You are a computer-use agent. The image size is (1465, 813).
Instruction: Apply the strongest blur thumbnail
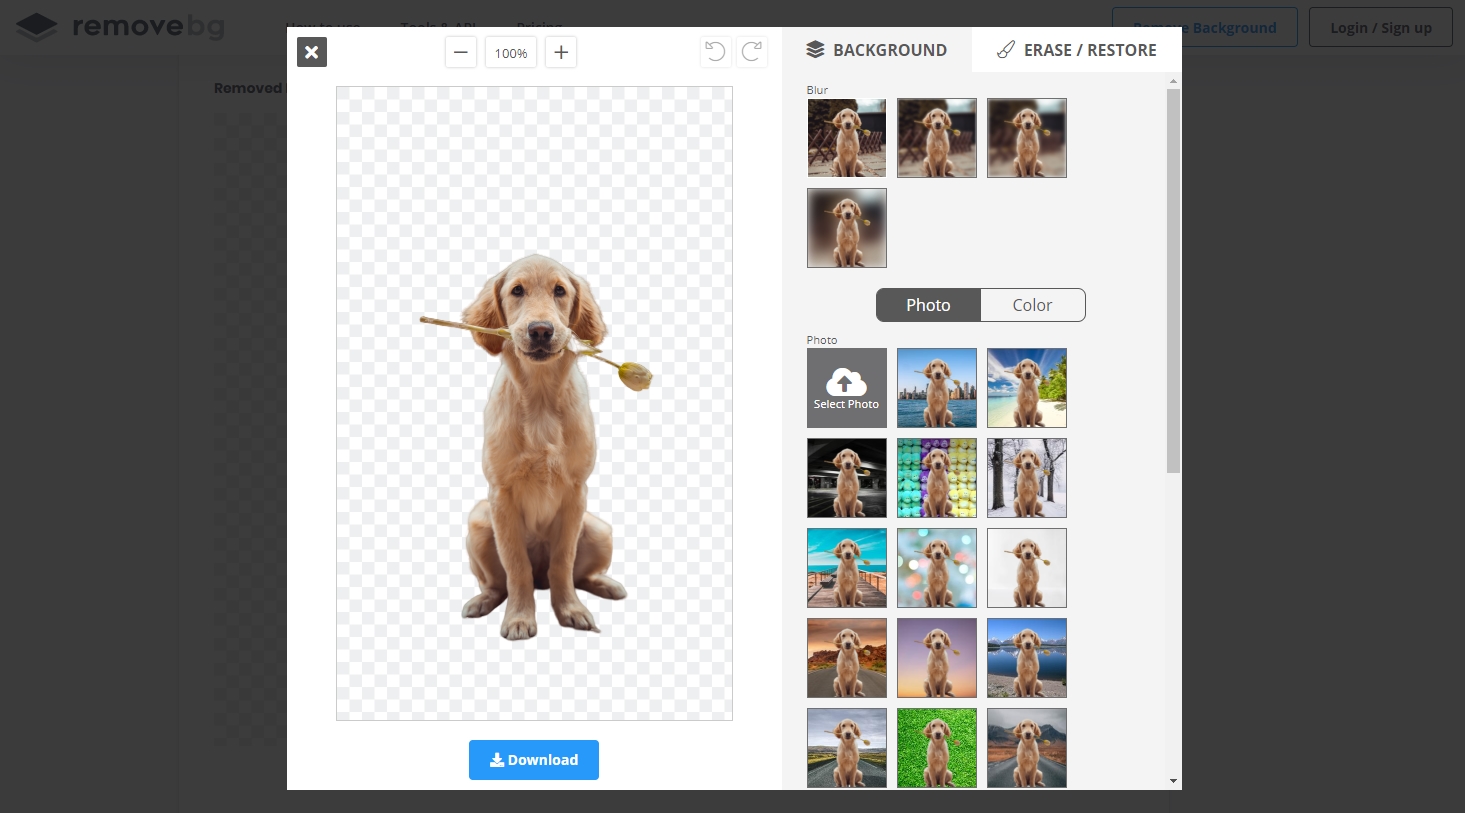(x=847, y=228)
